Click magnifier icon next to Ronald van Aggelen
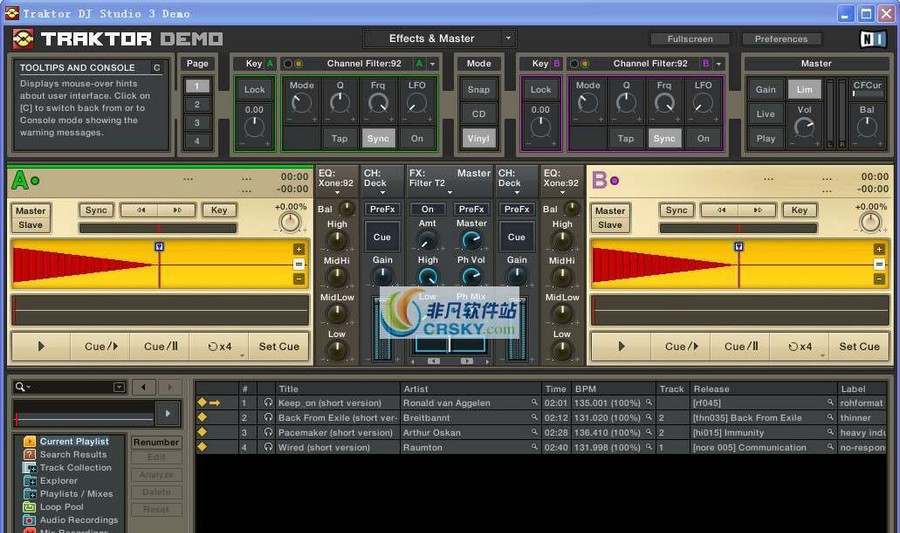Image resolution: width=900 pixels, height=533 pixels. (534, 403)
